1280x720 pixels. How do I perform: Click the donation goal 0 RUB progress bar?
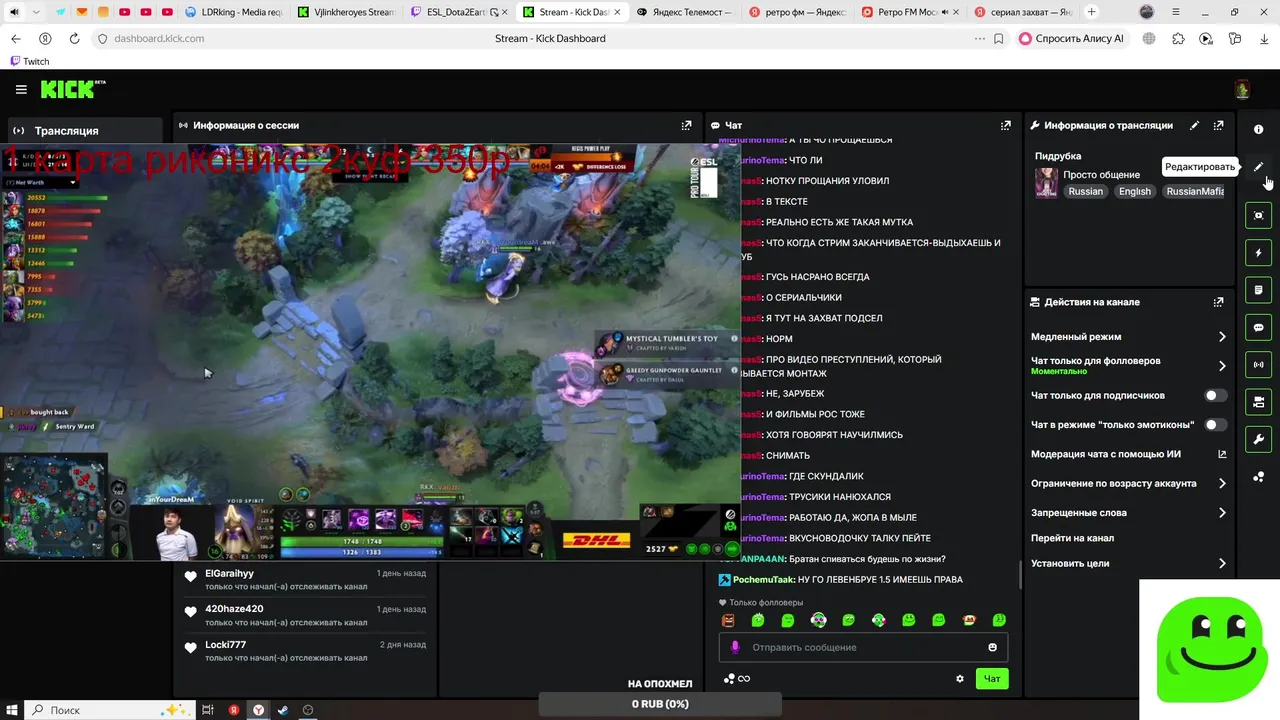[x=660, y=704]
